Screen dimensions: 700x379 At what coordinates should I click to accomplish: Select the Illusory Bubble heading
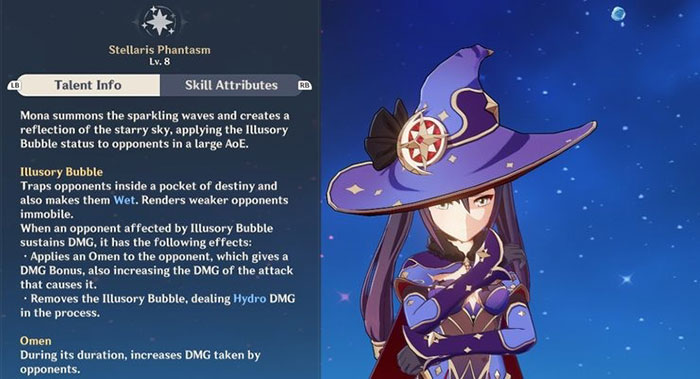[x=62, y=172]
